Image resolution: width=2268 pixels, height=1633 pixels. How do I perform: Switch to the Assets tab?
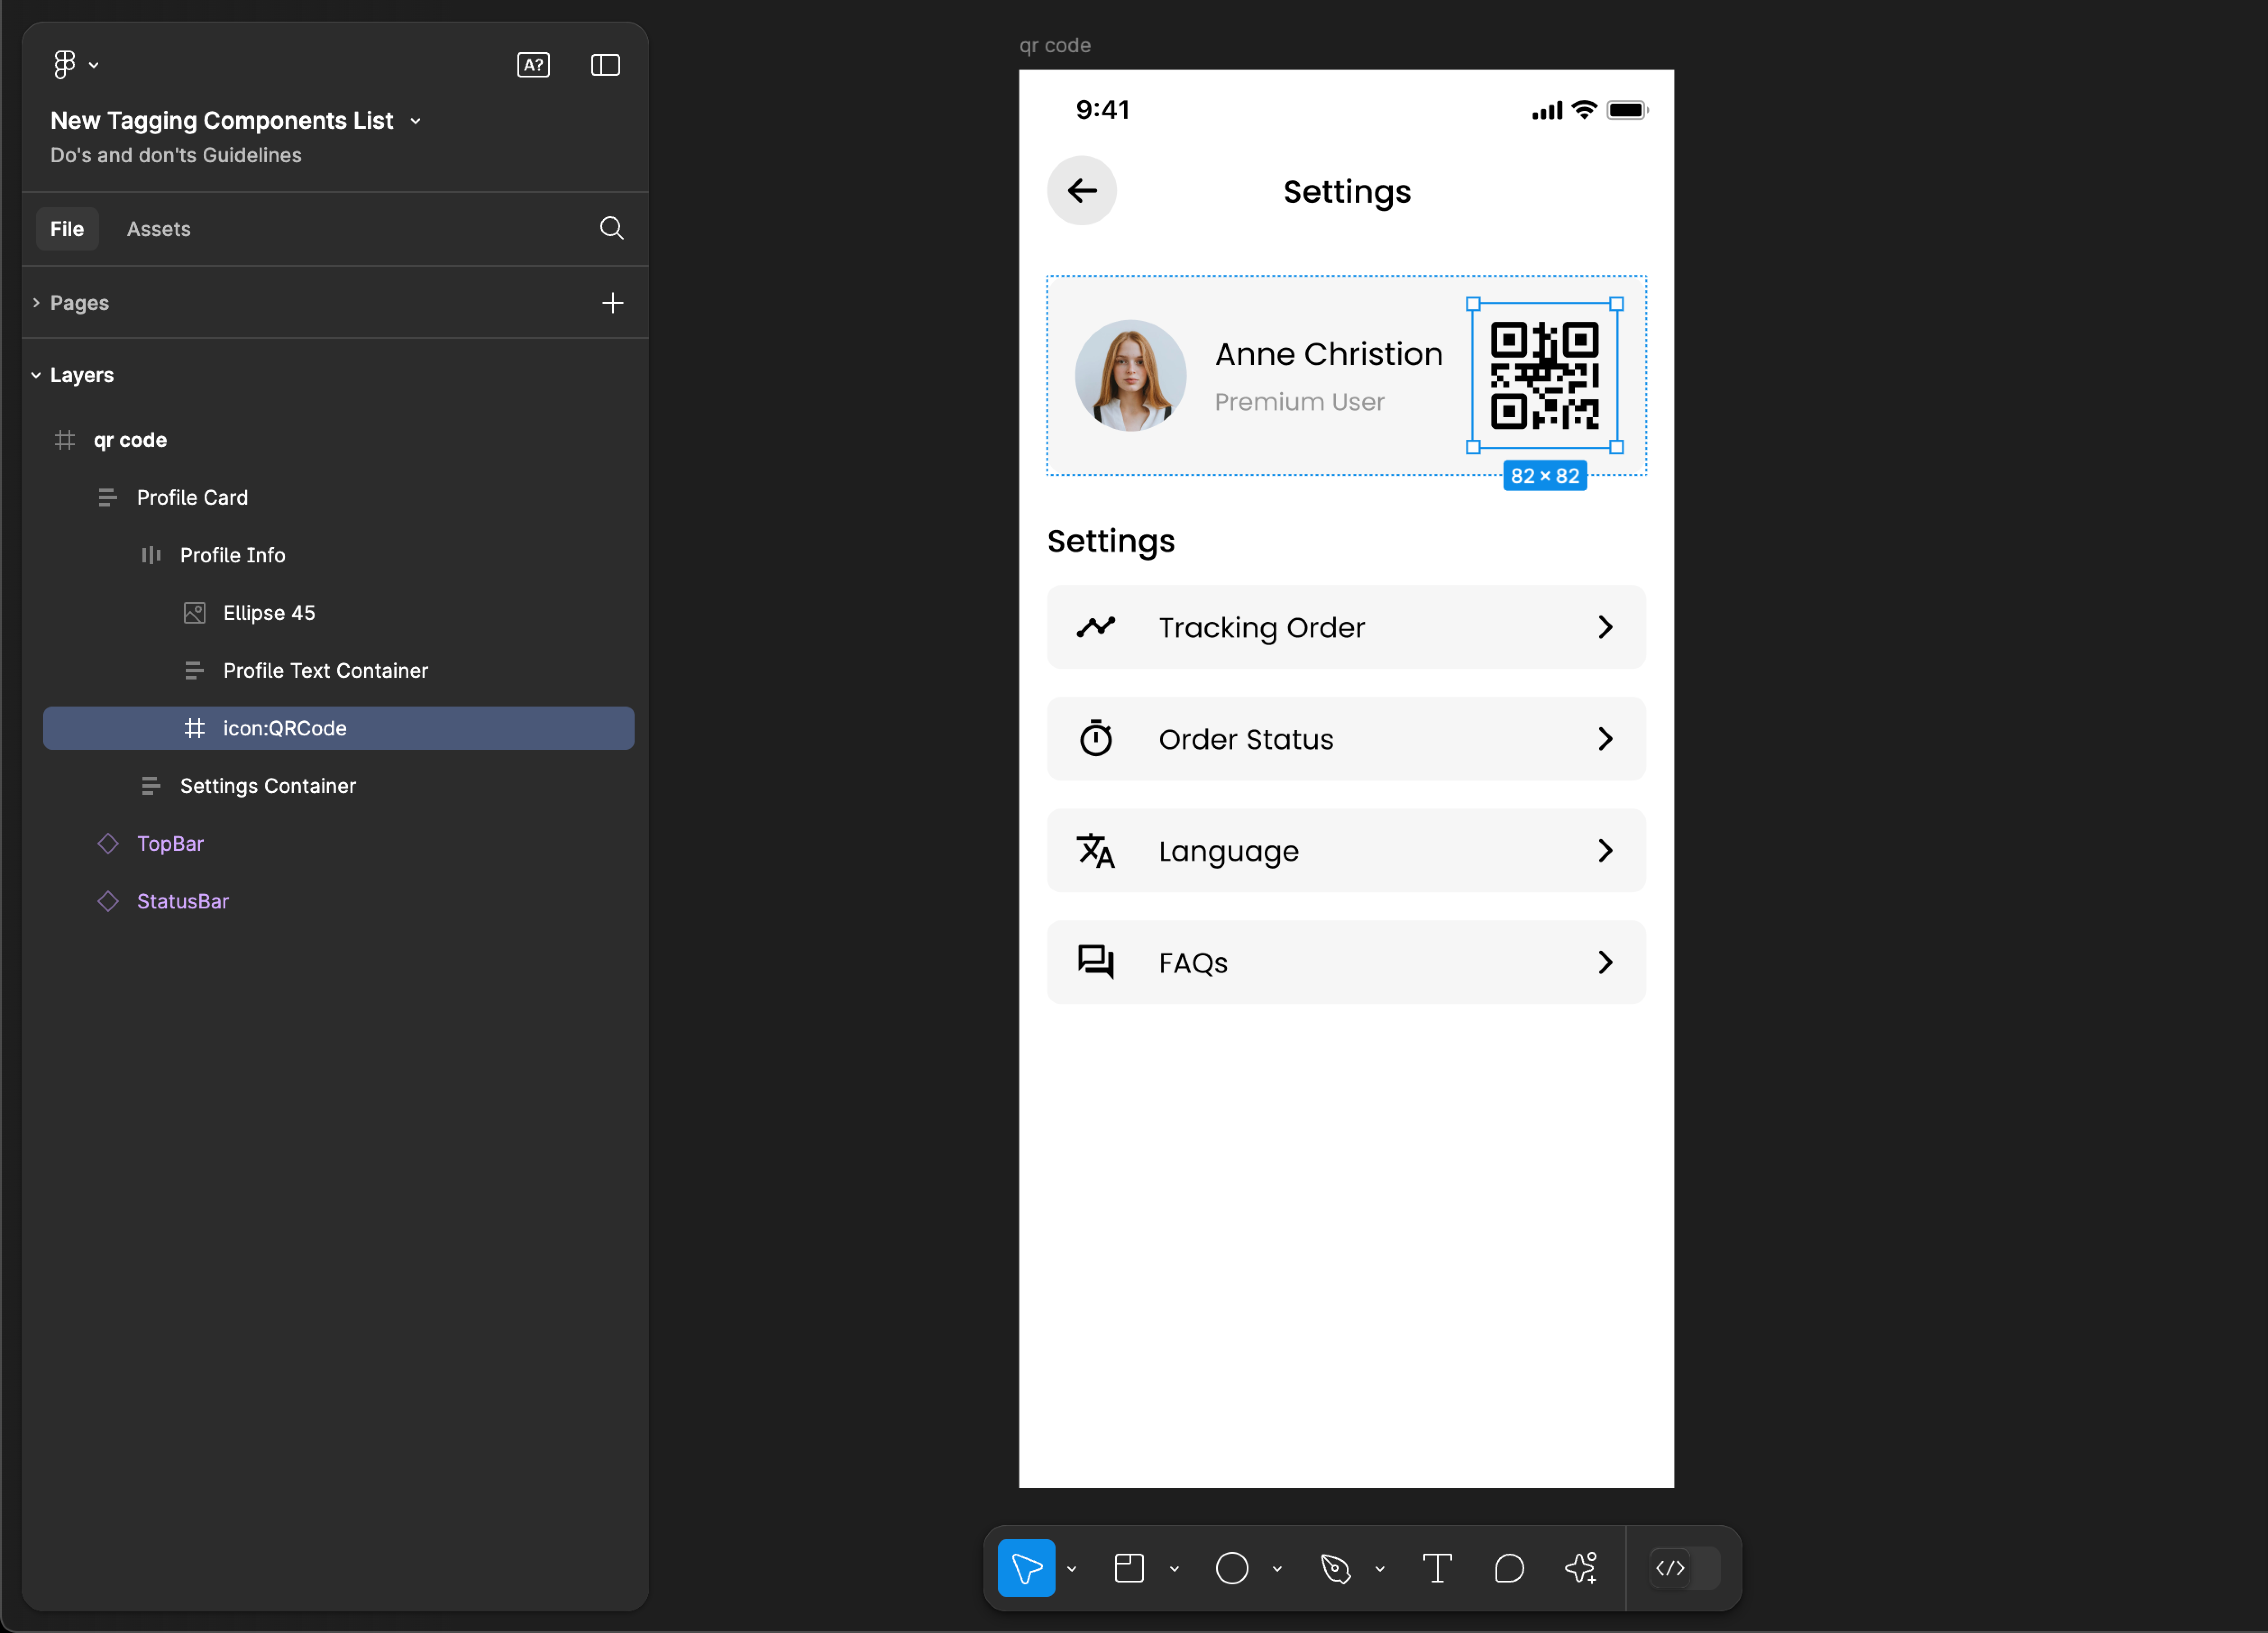pos(159,228)
